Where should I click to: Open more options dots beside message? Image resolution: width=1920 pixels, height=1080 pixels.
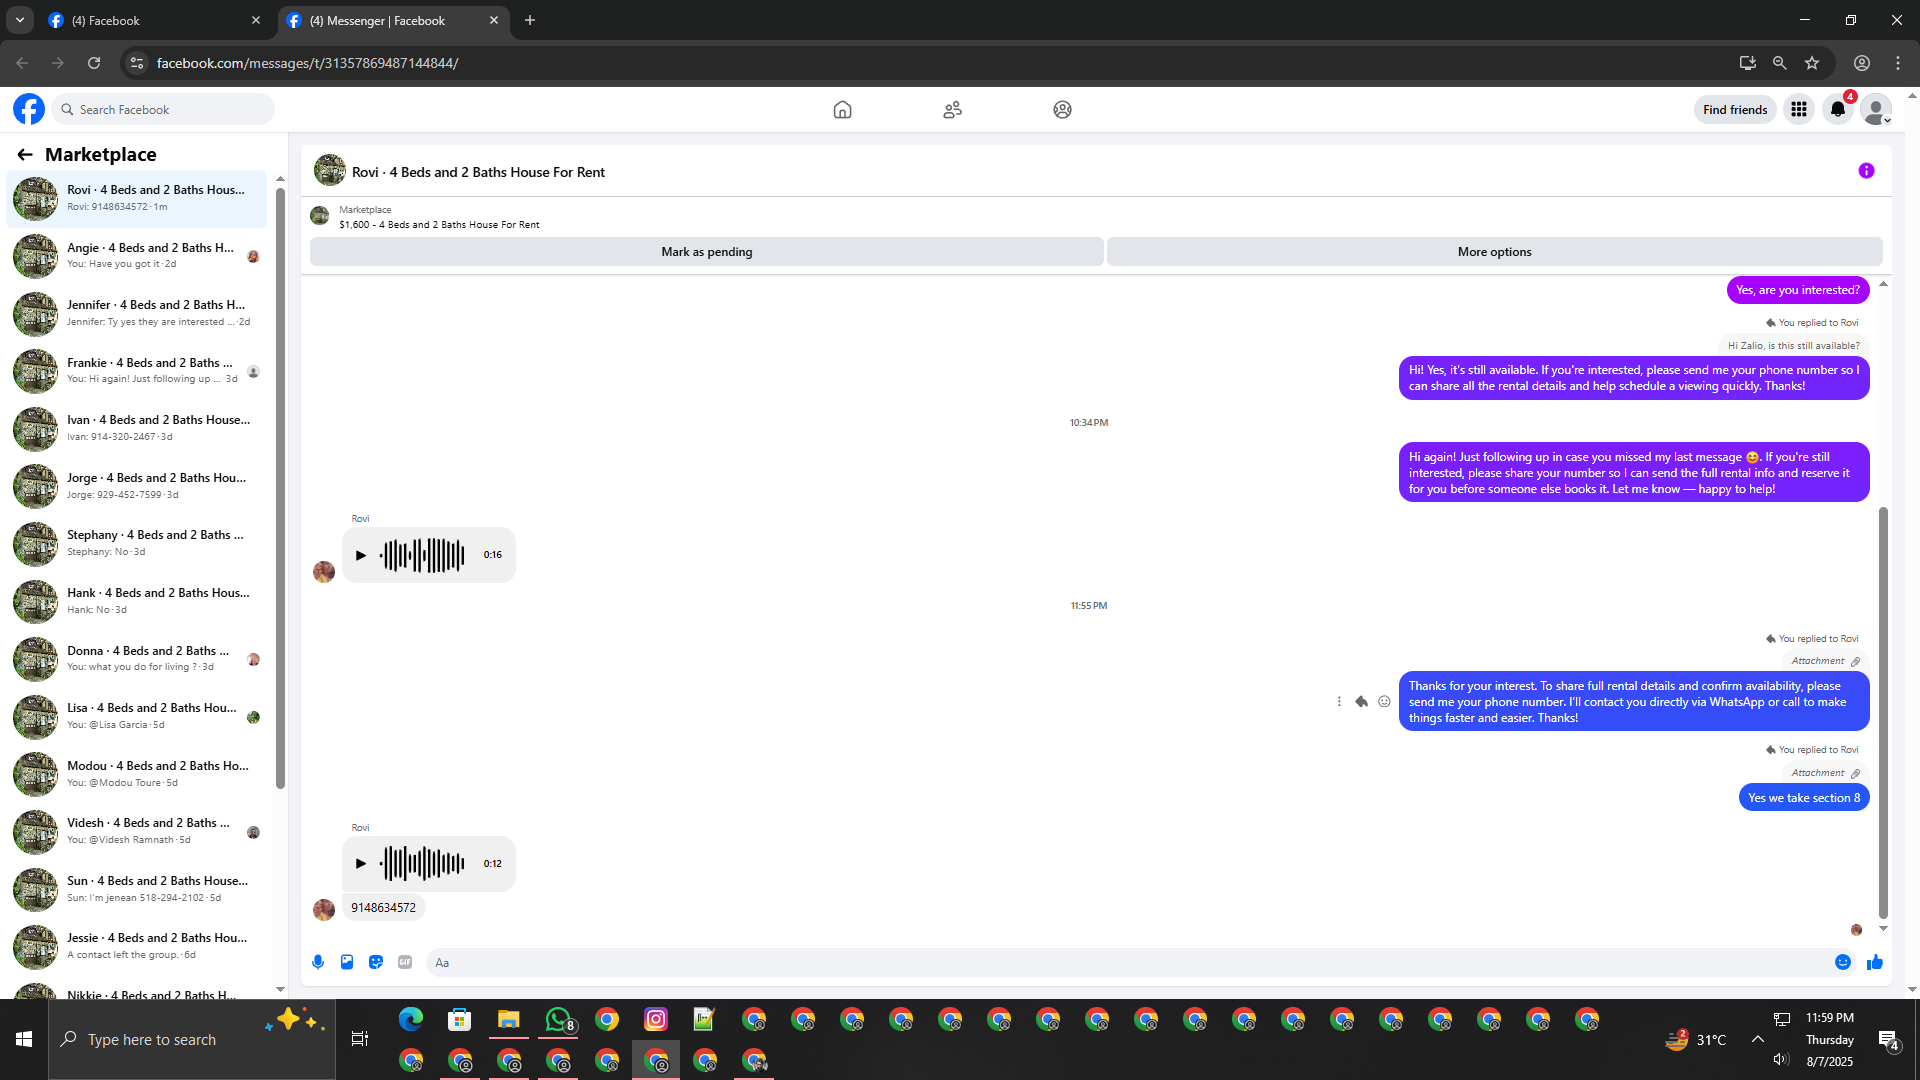[1339, 702]
